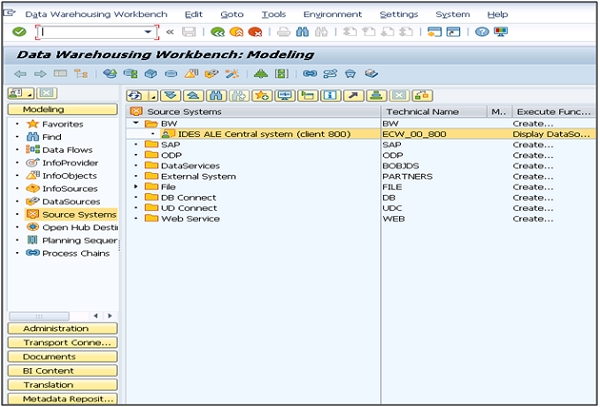This screenshot has width=600, height=407.
Task: Open the Goto menu
Action: pyautogui.click(x=232, y=14)
